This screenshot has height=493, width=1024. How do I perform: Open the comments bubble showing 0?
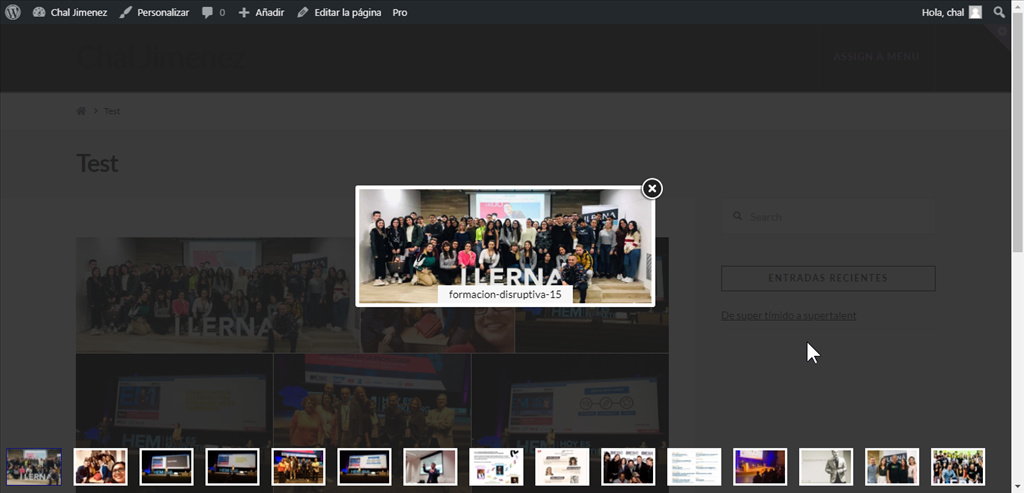(x=213, y=12)
